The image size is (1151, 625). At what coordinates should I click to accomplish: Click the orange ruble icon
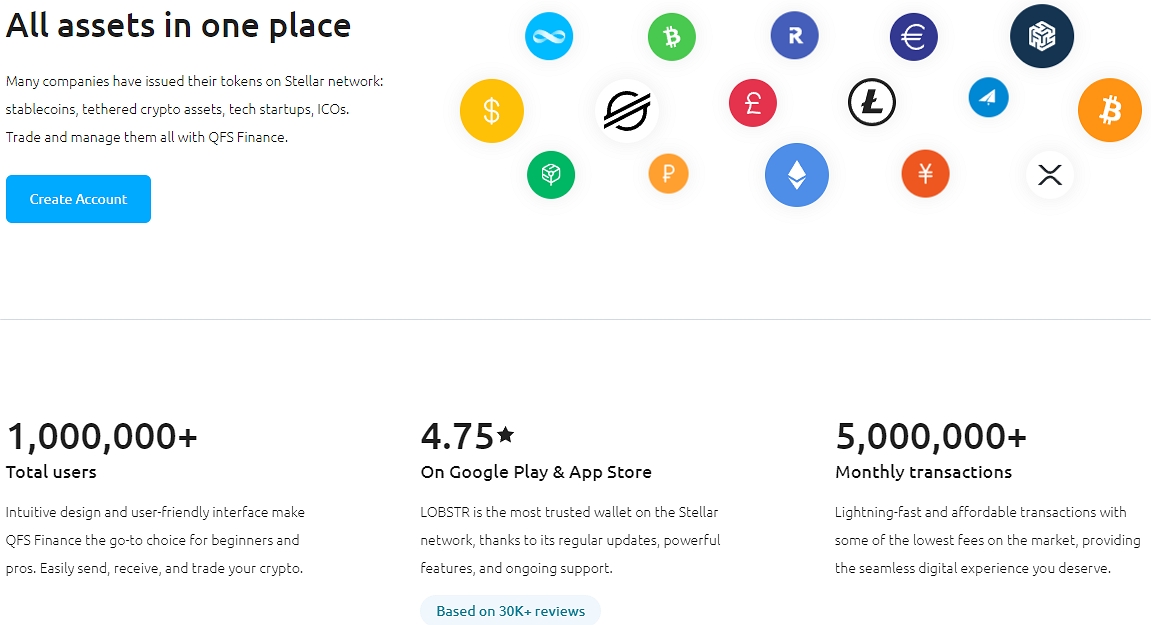pyautogui.click(x=669, y=174)
